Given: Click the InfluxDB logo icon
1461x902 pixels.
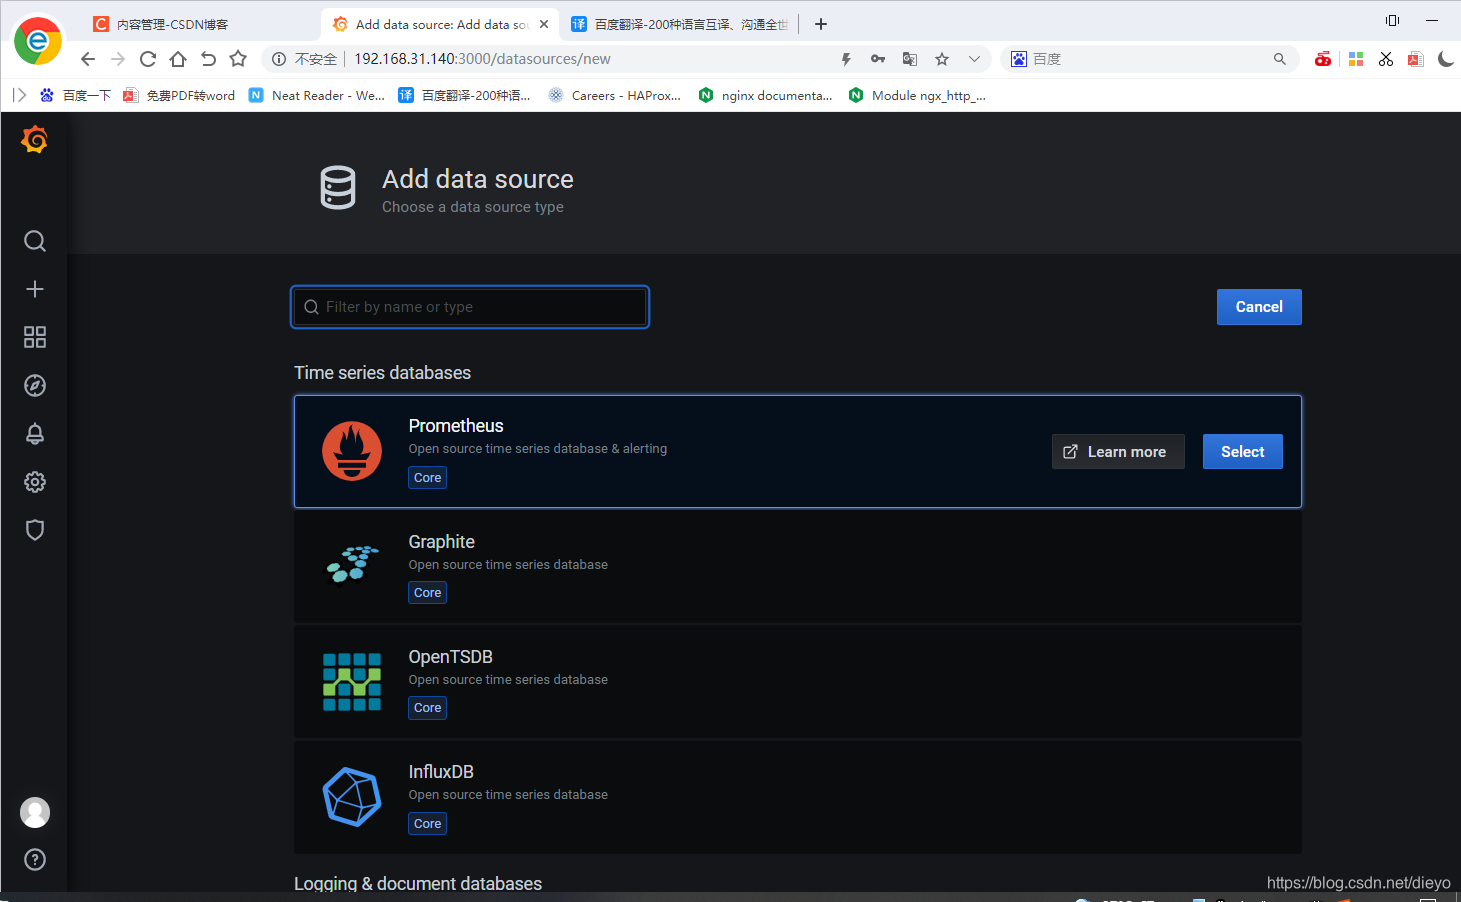Looking at the screenshot, I should coord(352,797).
